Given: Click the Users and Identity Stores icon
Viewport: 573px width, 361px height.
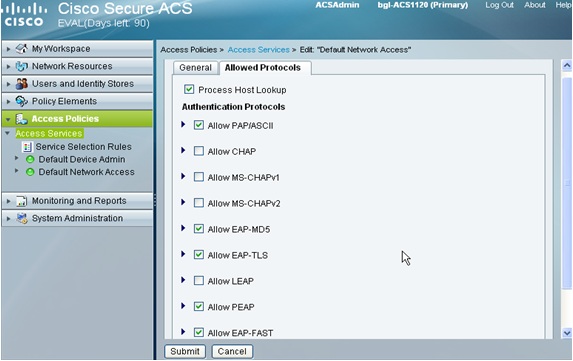Looking at the screenshot, I should pyautogui.click(x=22, y=84).
